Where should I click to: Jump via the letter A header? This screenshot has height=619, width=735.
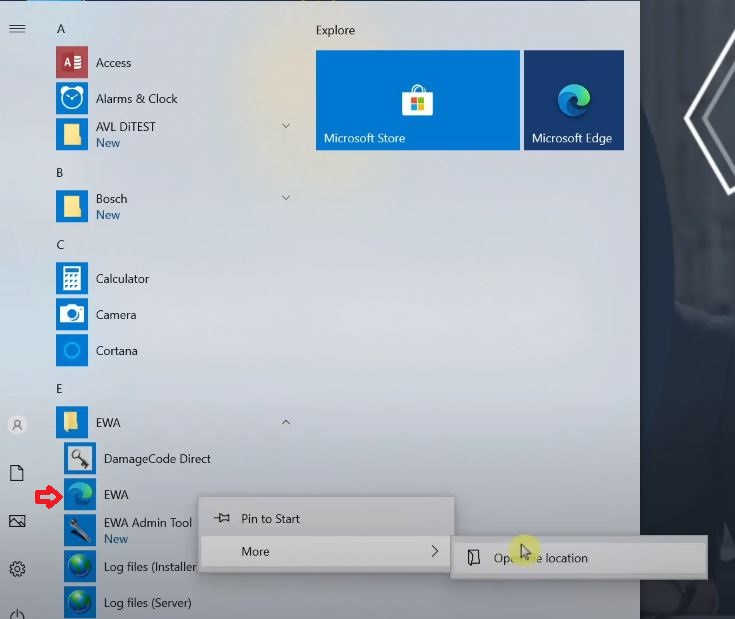click(x=61, y=30)
